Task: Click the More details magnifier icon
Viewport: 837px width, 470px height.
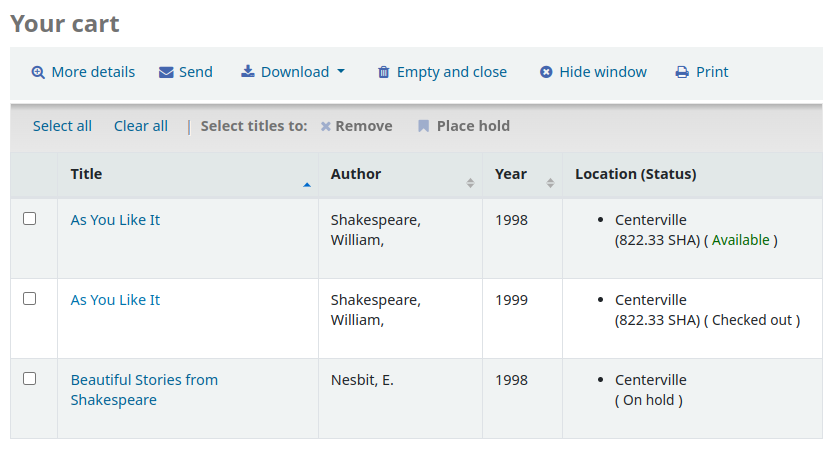Action: pos(38,72)
